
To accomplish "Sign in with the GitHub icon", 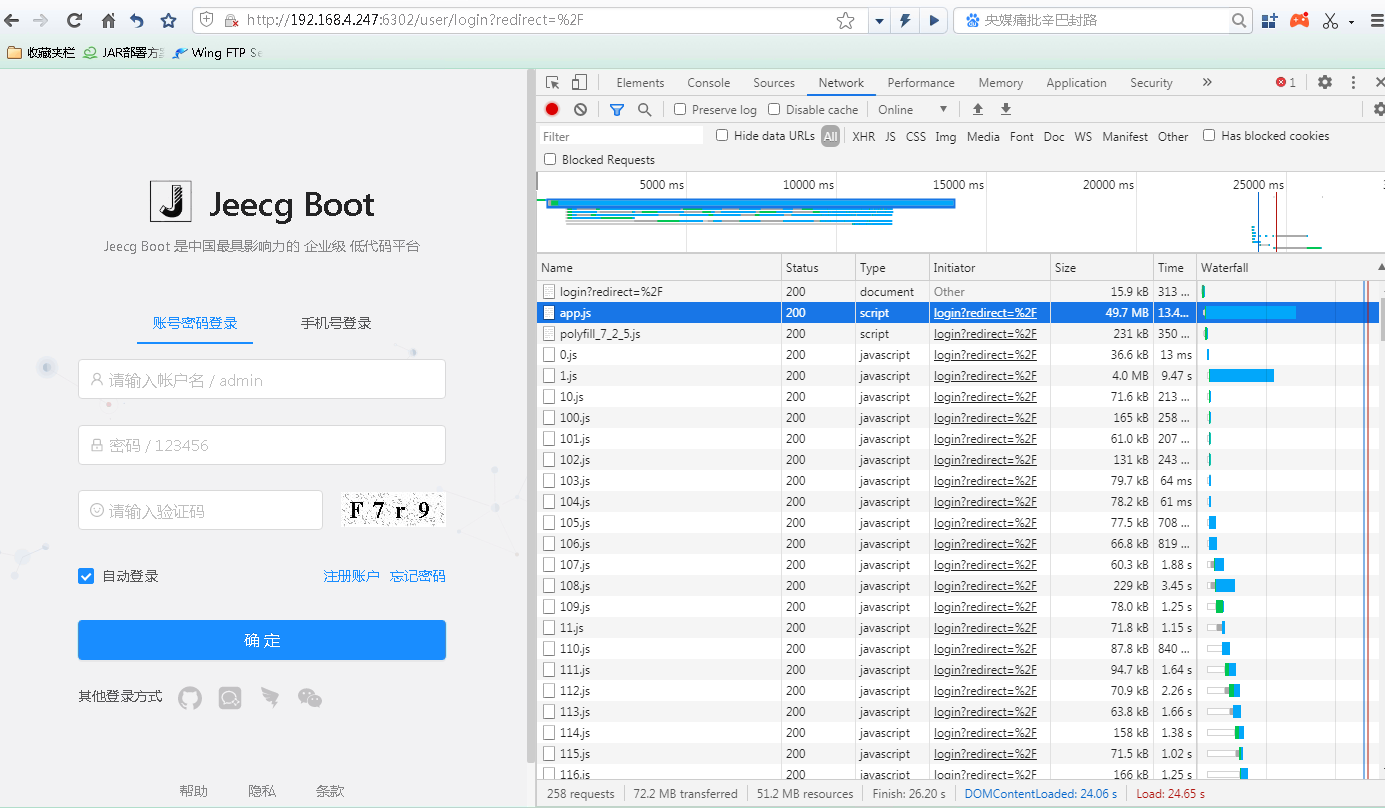I will click(190, 697).
